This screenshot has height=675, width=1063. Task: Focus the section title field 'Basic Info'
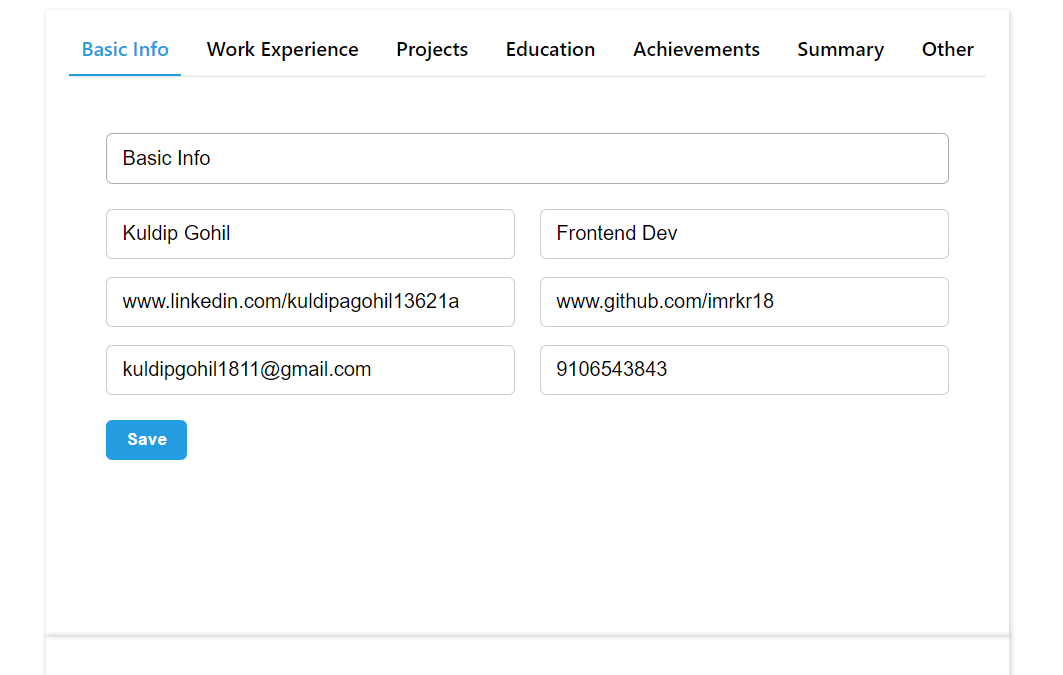coord(527,159)
